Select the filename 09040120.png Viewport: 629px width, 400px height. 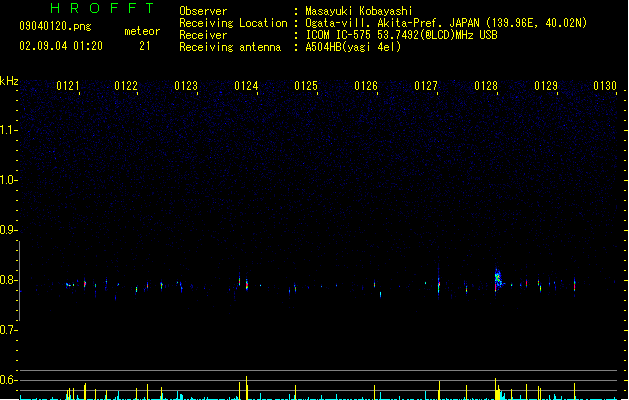coord(55,26)
